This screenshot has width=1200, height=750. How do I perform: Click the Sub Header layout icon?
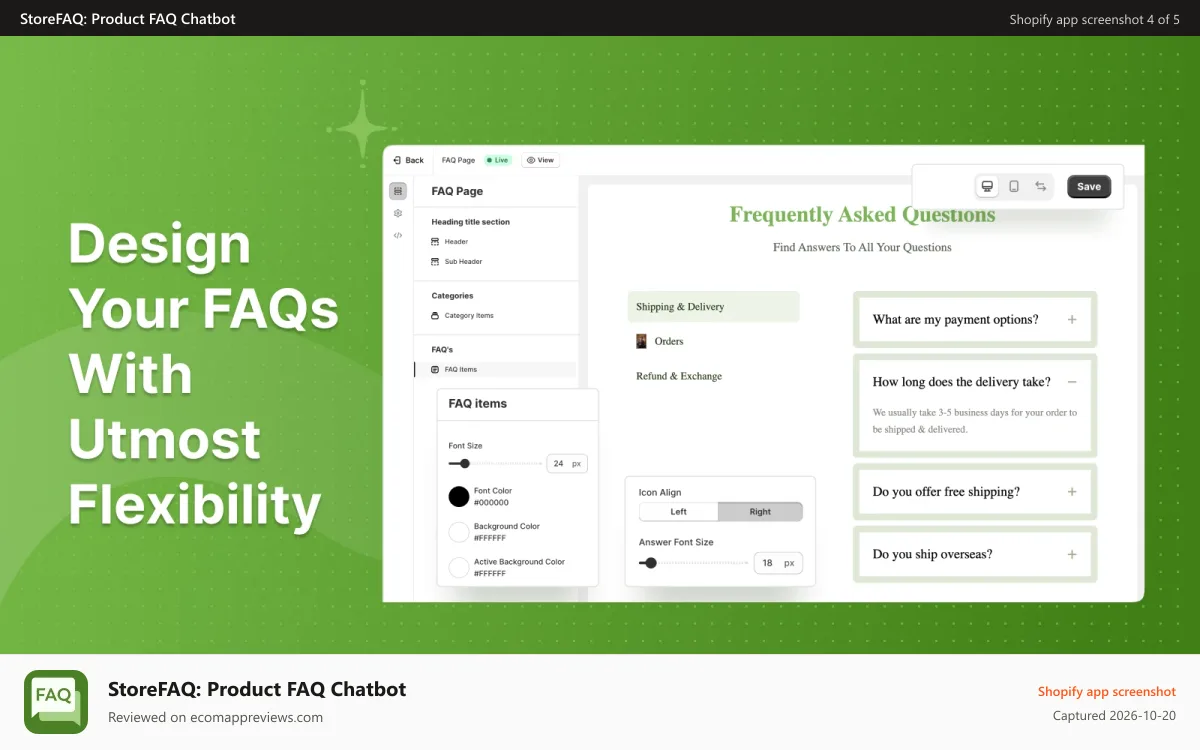(x=435, y=262)
